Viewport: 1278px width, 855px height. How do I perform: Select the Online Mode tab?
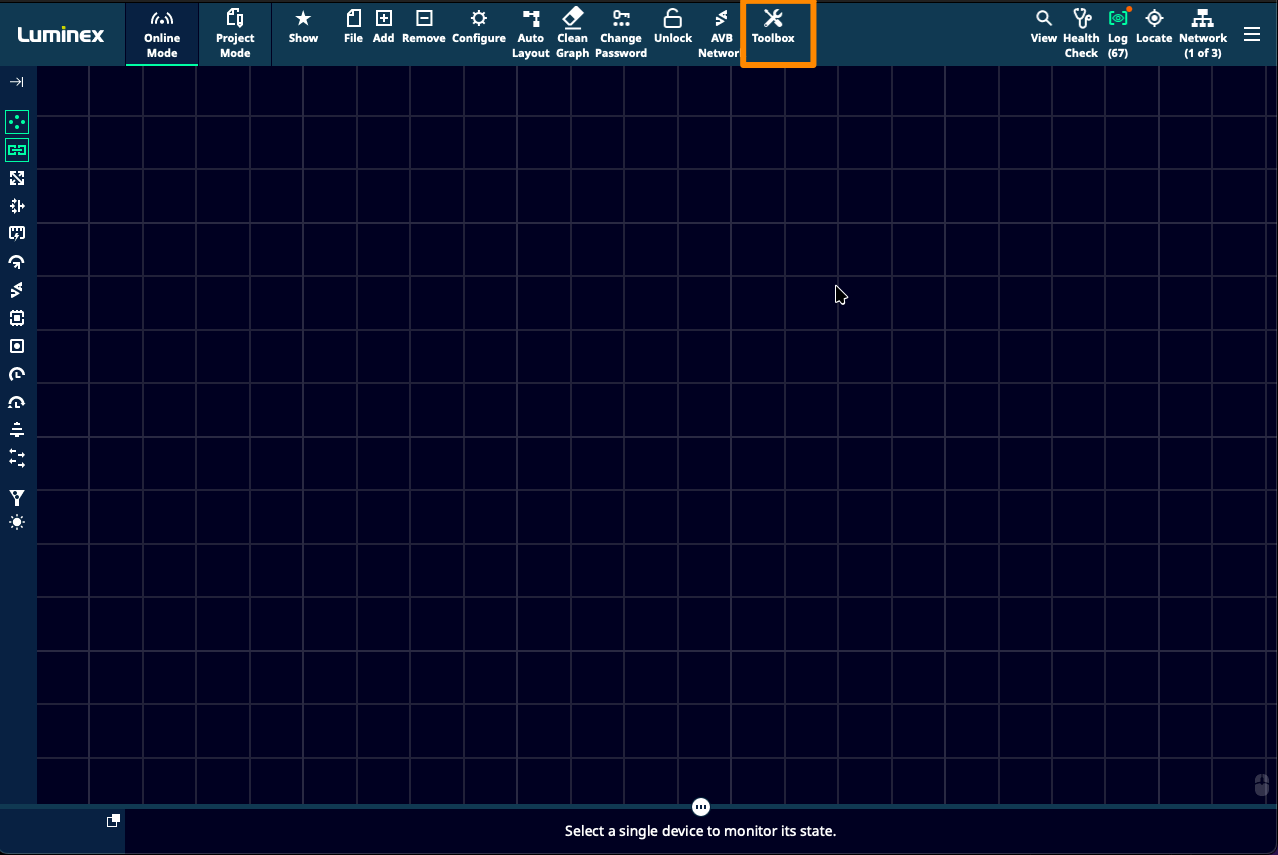pyautogui.click(x=162, y=33)
